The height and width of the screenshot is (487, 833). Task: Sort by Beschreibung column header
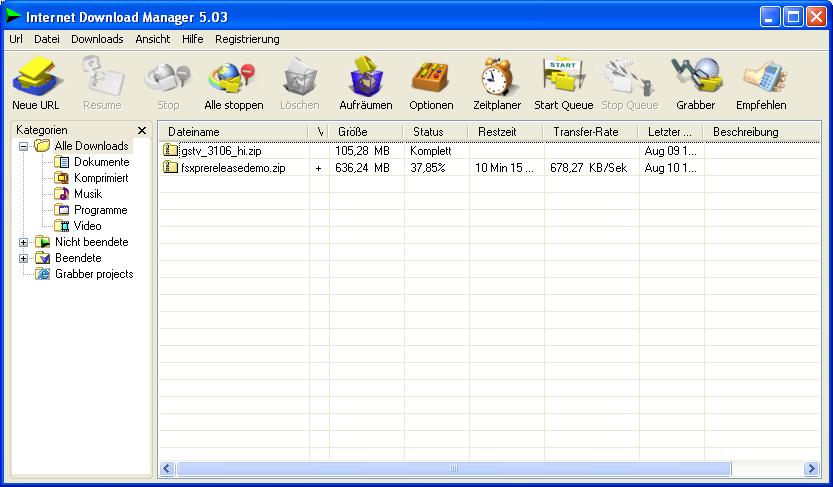pos(762,132)
